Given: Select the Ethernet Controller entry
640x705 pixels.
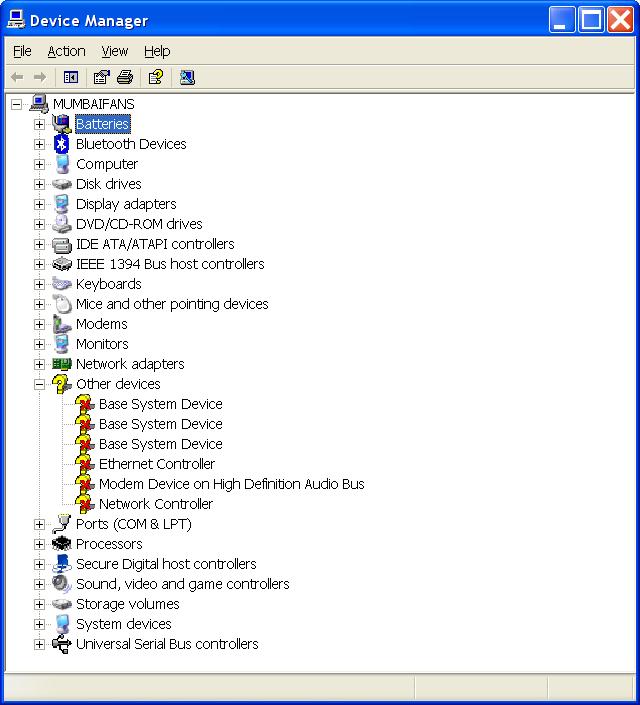Looking at the screenshot, I should click(157, 464).
